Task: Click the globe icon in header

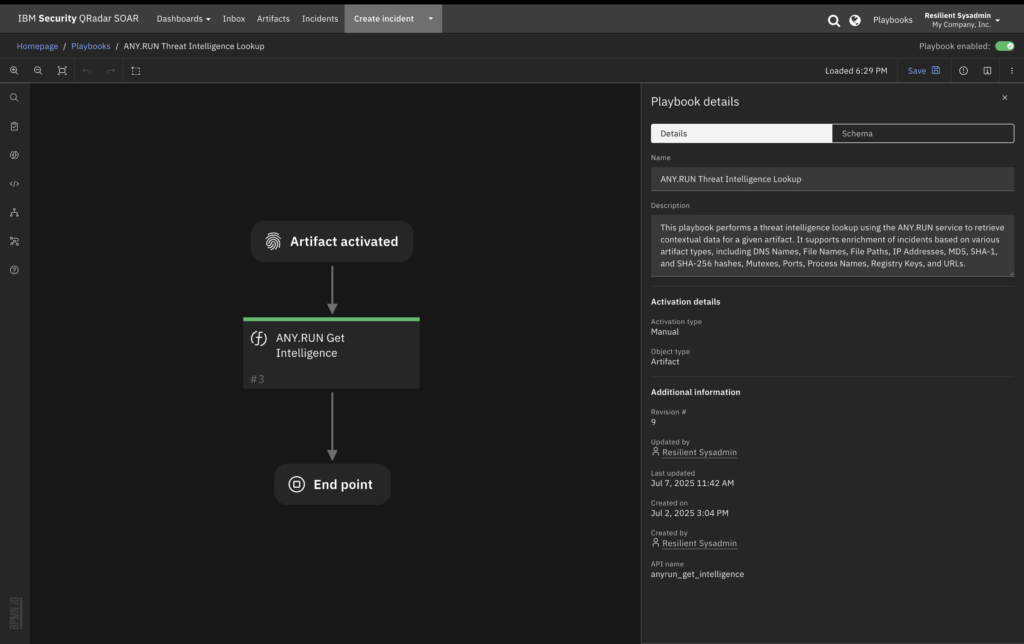Action: [x=855, y=20]
